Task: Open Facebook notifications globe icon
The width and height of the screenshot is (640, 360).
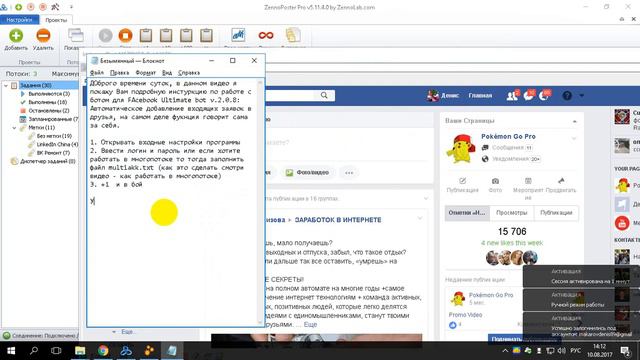Action: (x=544, y=96)
